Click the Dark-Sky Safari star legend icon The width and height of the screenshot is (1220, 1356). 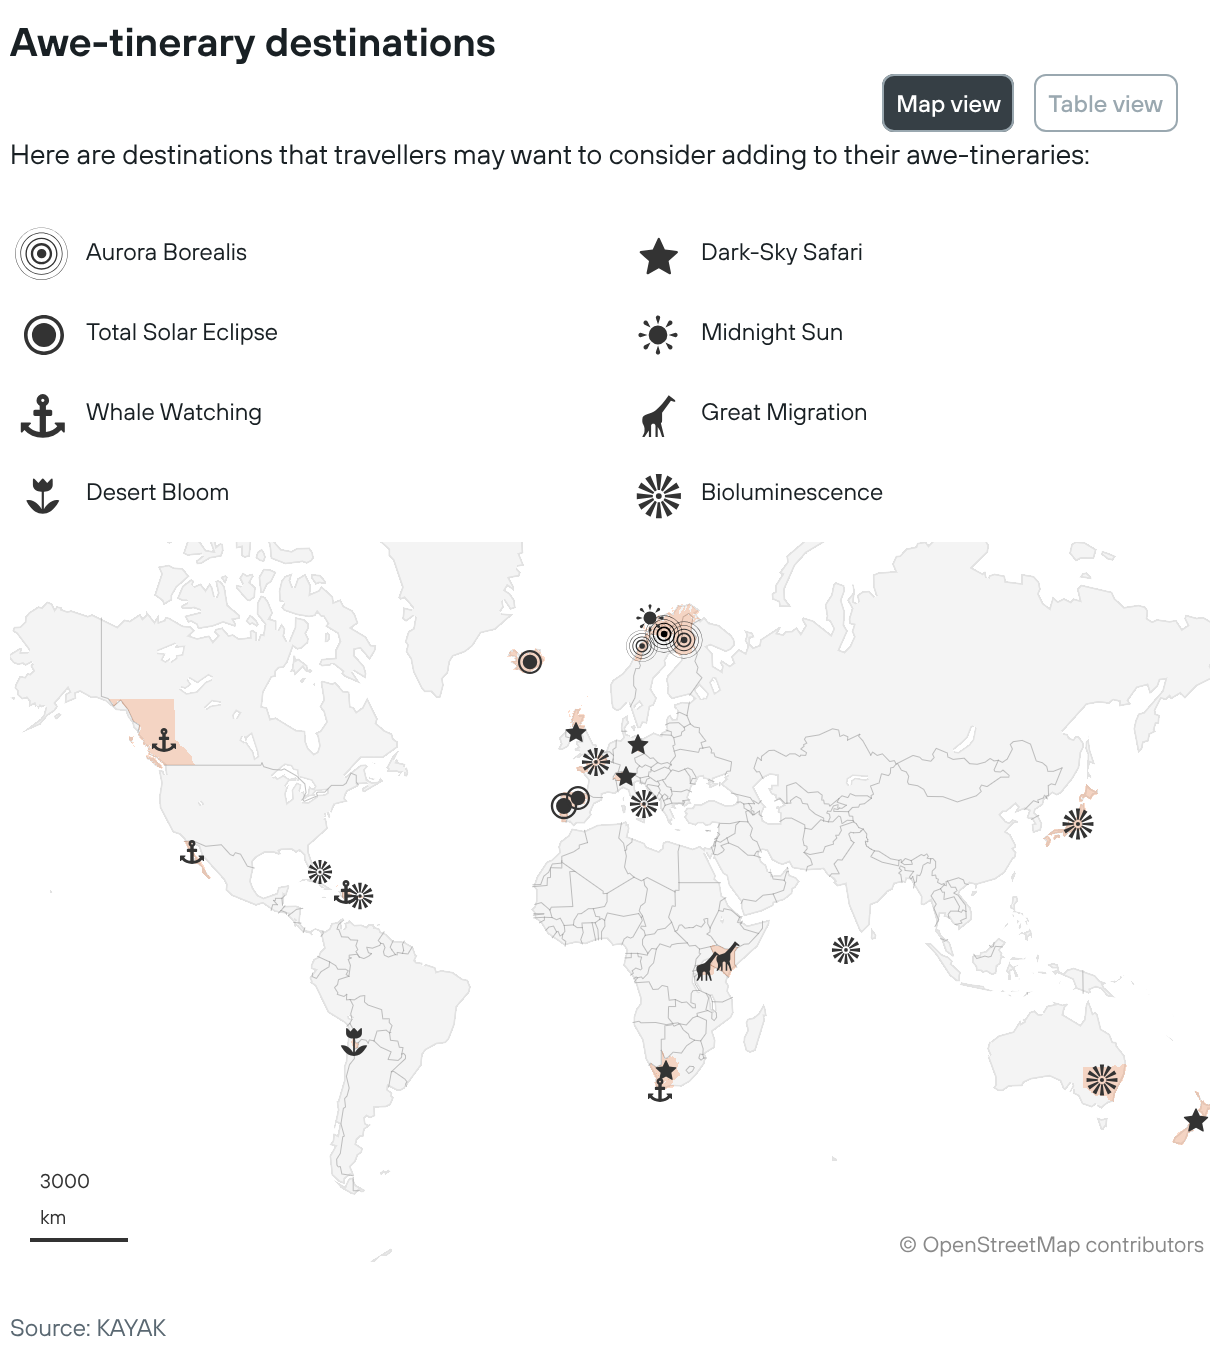(x=658, y=256)
